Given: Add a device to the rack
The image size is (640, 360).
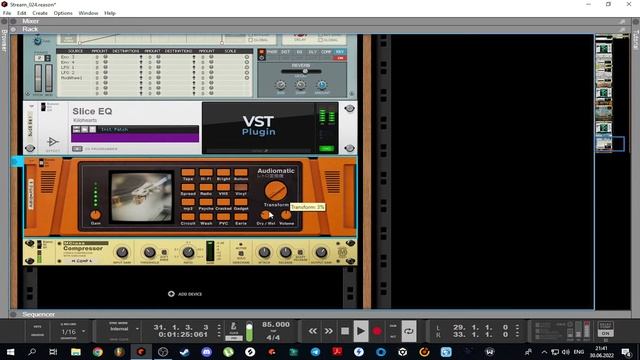Looking at the screenshot, I should 185,294.
